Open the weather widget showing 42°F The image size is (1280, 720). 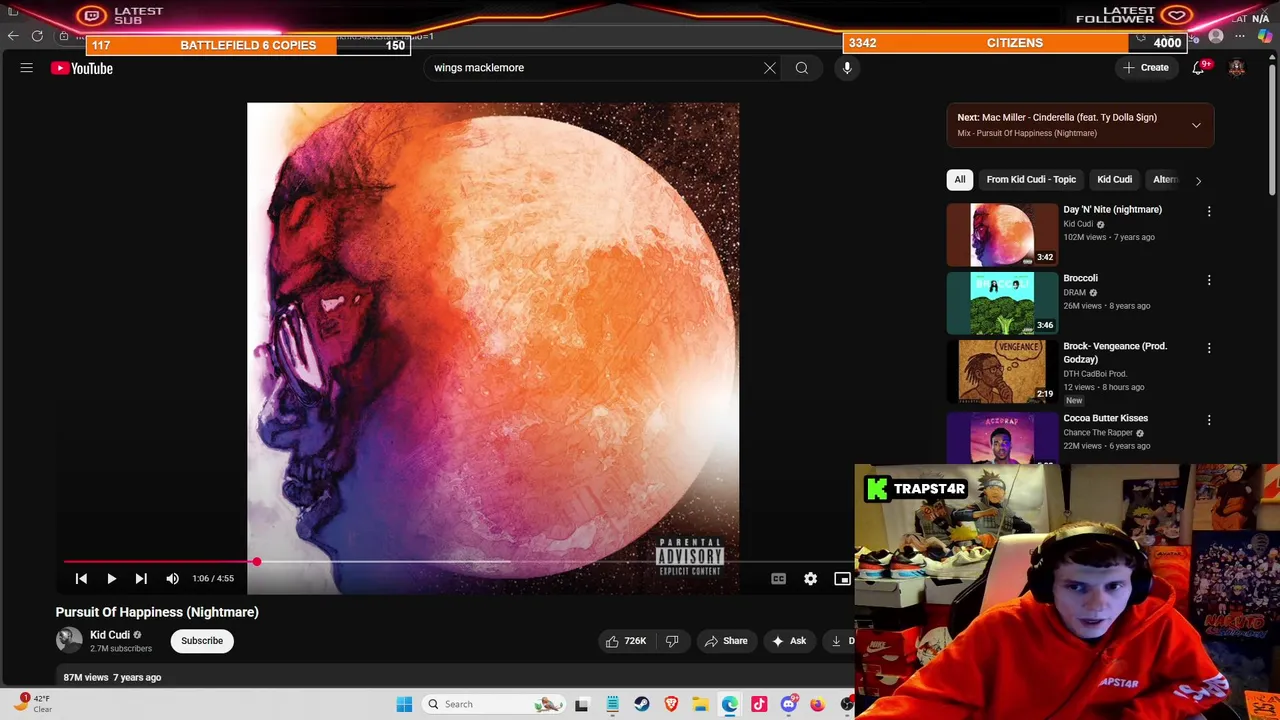33,703
